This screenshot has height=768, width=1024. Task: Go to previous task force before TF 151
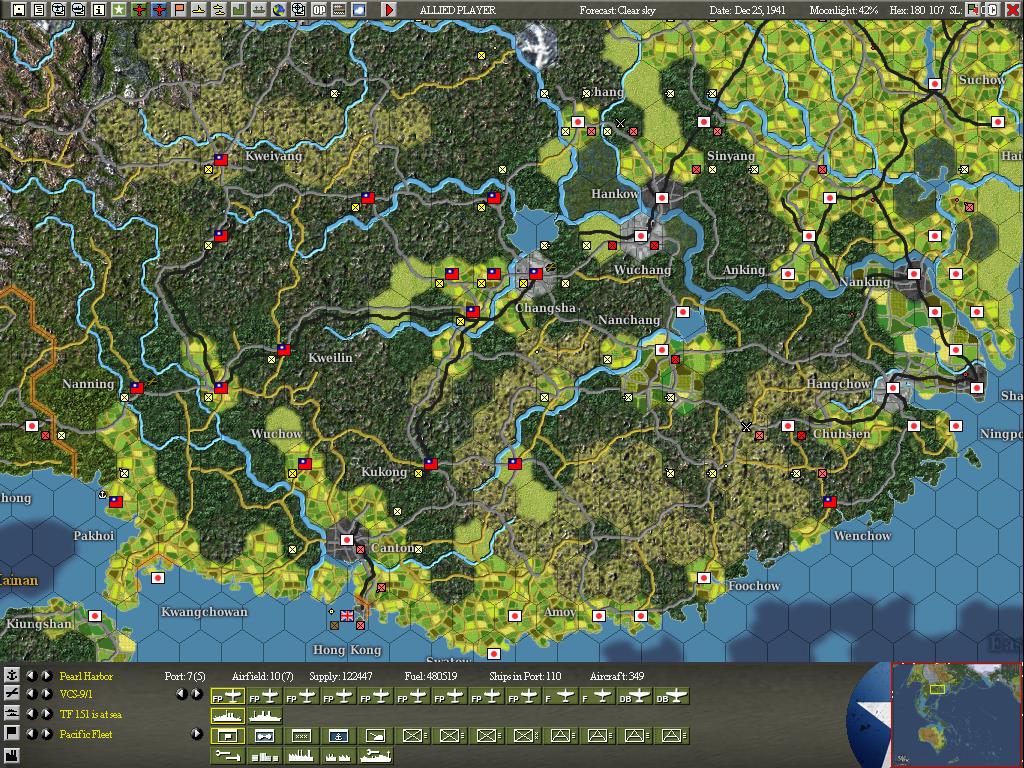pyautogui.click(x=31, y=714)
